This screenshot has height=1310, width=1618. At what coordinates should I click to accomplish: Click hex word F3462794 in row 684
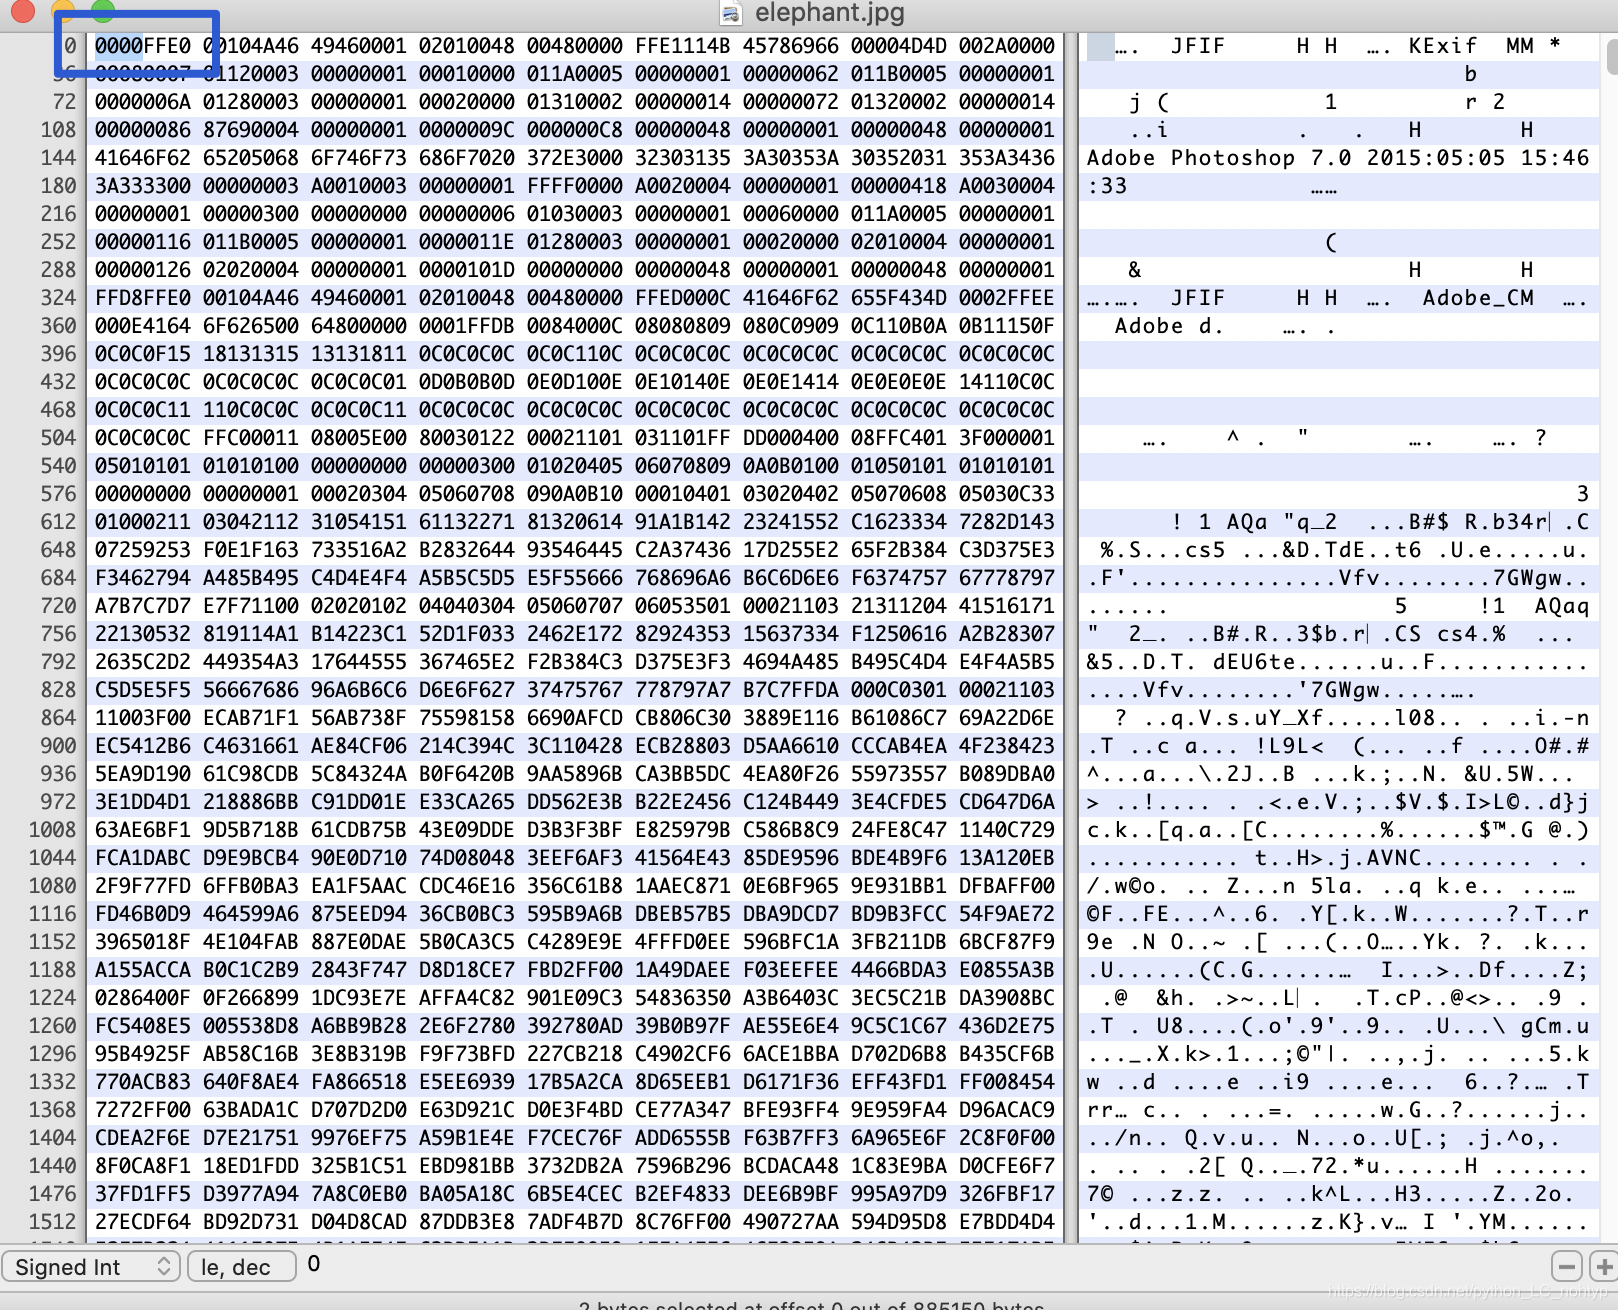coord(142,578)
